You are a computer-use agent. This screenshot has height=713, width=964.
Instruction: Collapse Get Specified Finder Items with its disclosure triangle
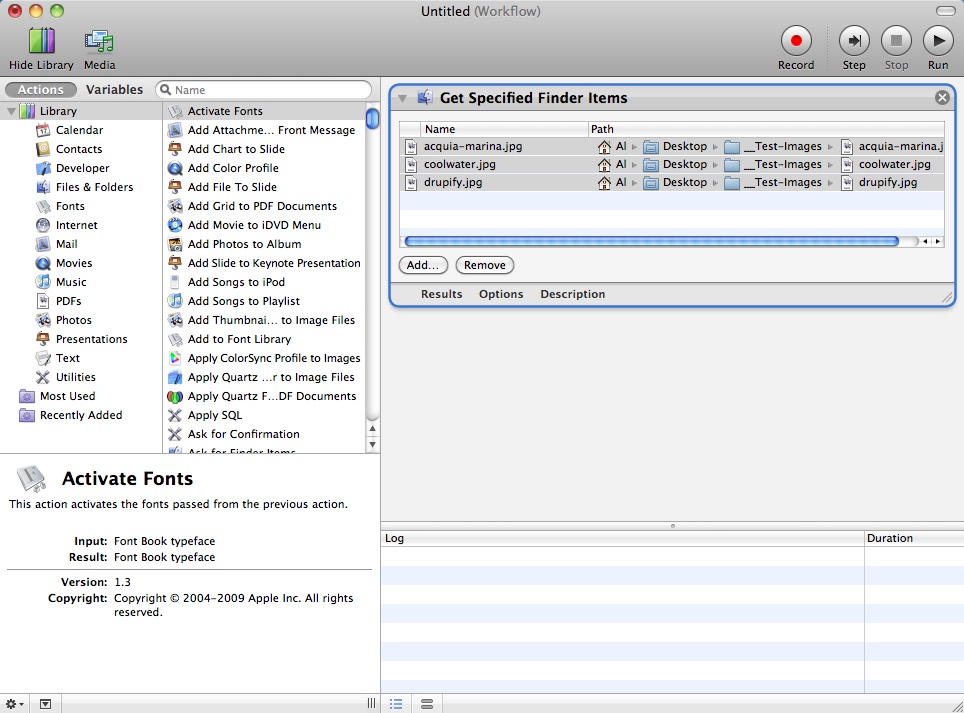tap(403, 98)
